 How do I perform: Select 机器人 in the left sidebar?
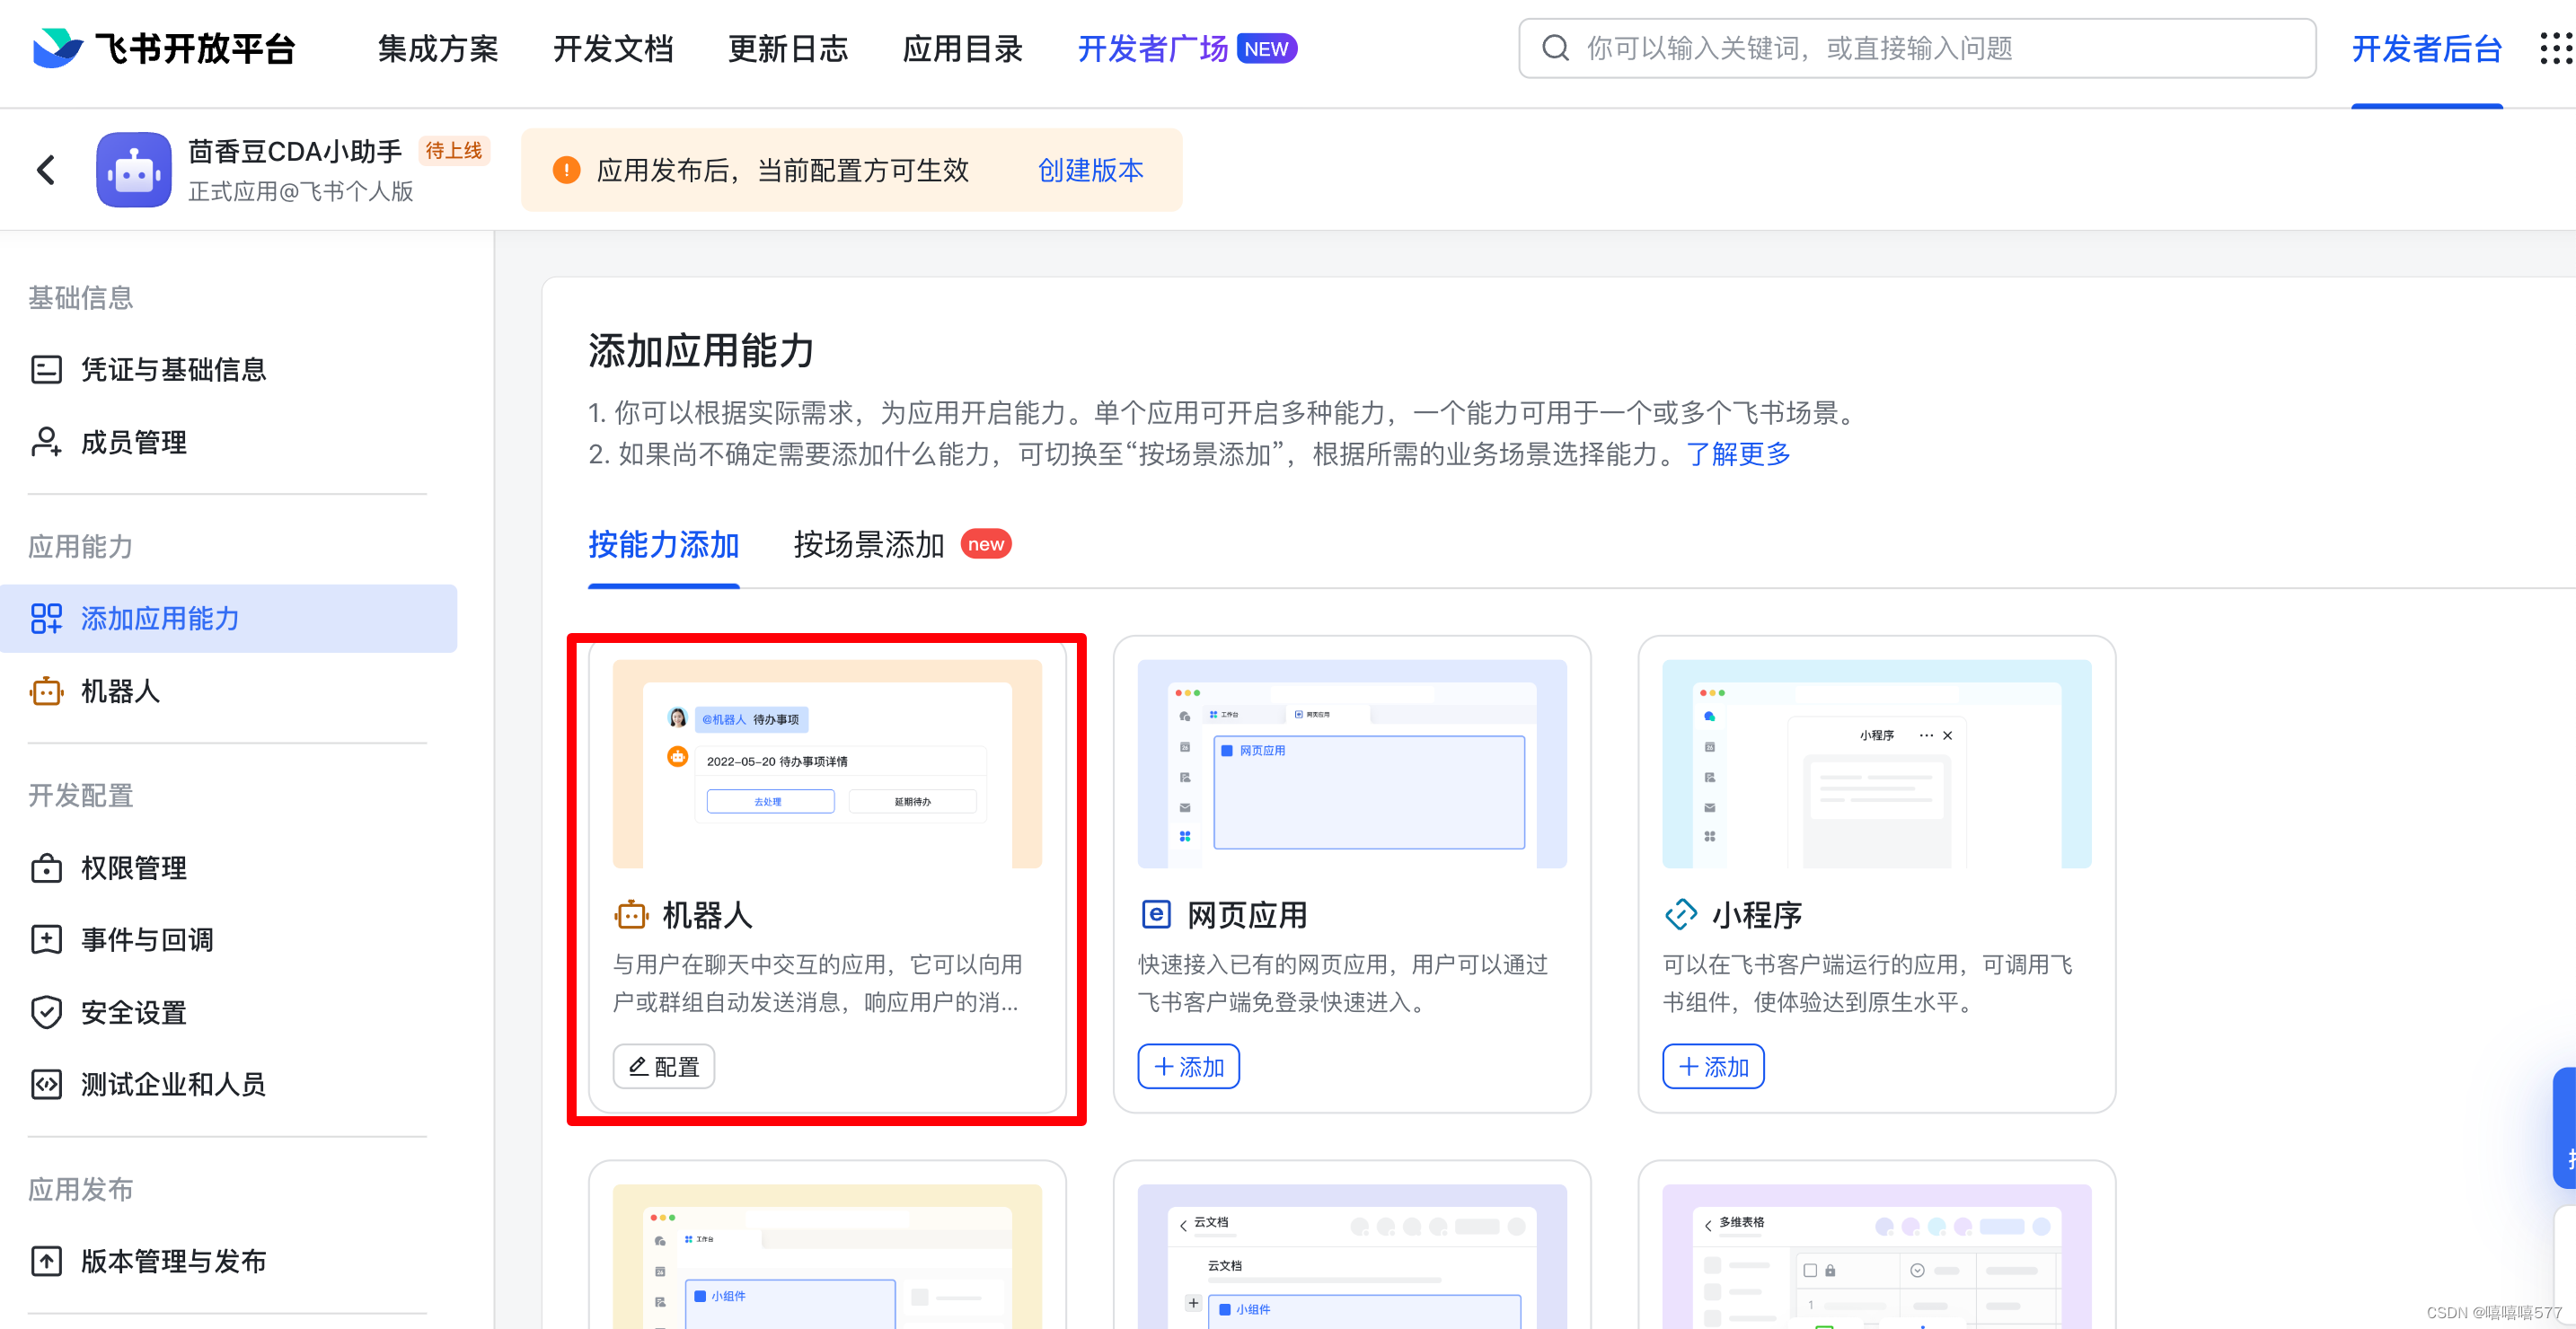[120, 691]
